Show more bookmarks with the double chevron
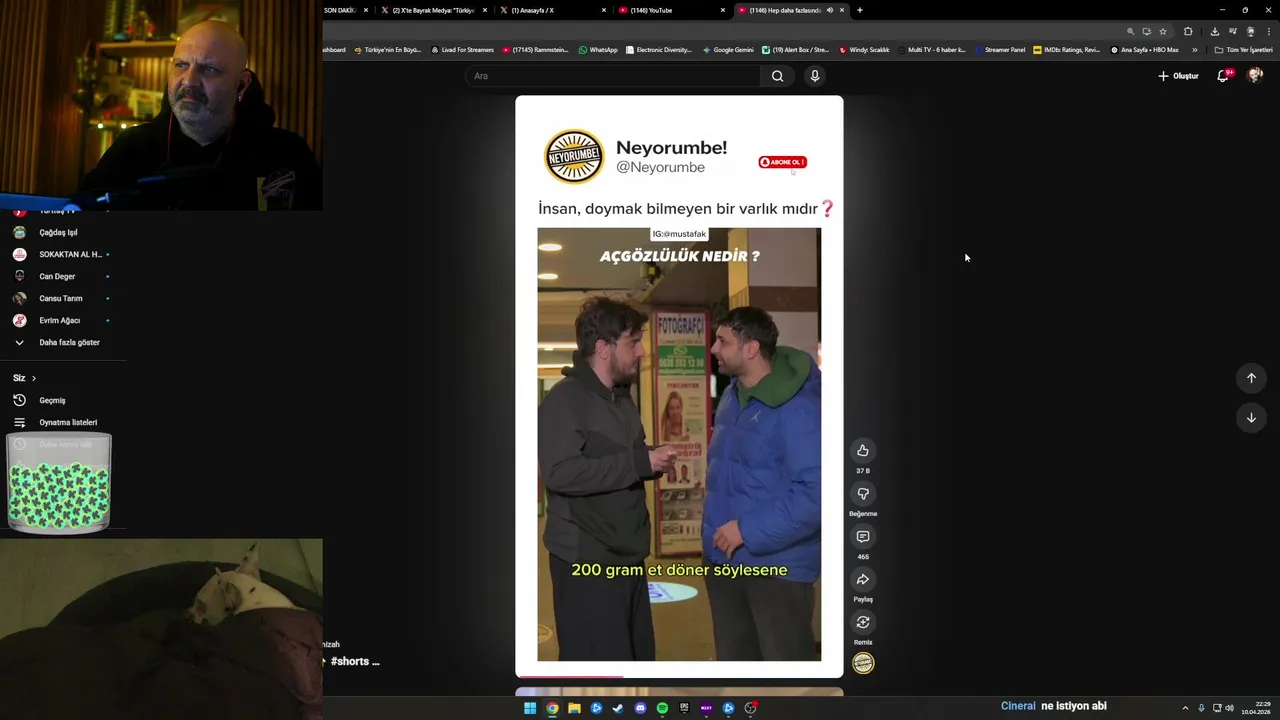1280x720 pixels. point(1194,50)
